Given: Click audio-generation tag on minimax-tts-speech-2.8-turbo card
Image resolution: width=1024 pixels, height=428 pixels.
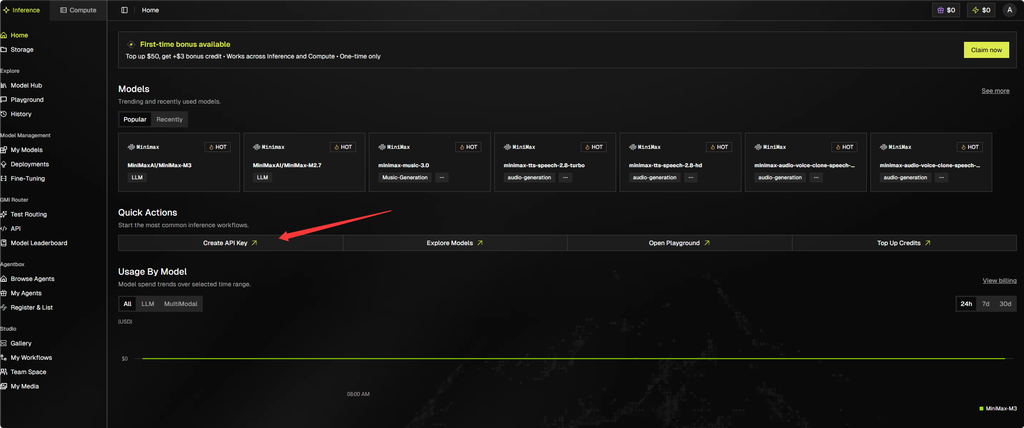Looking at the screenshot, I should (530, 178).
